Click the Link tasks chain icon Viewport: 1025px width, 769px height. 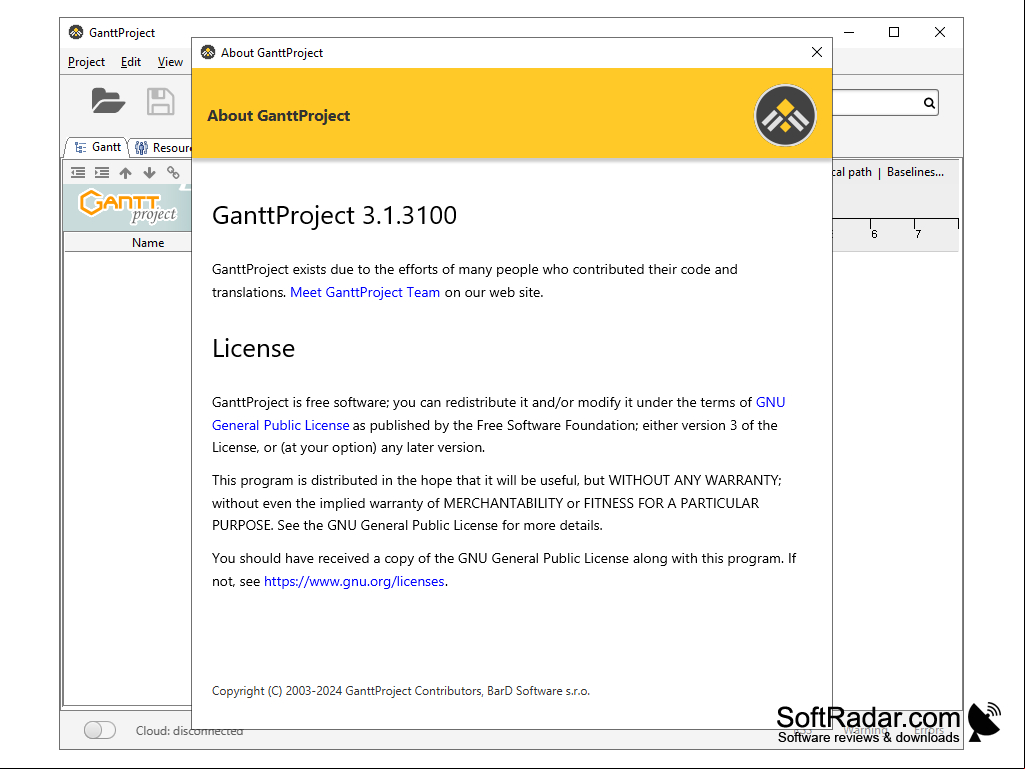coord(173,173)
